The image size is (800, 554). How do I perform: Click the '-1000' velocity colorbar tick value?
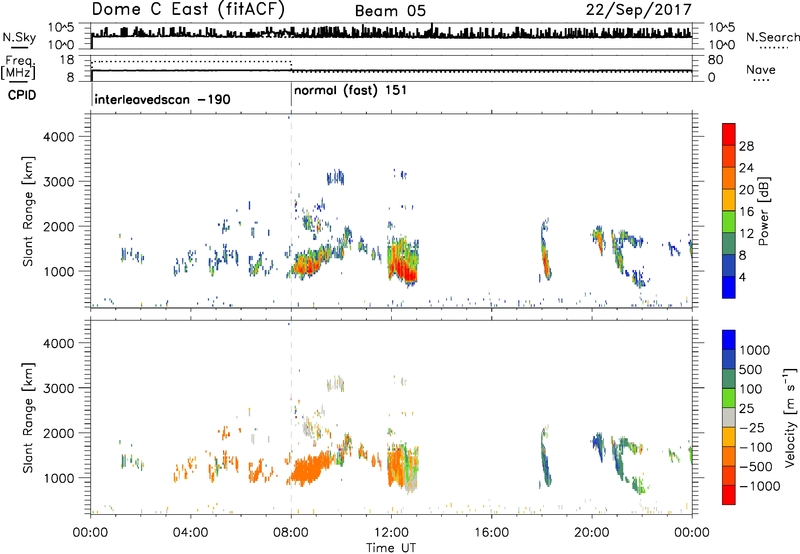pyautogui.click(x=760, y=486)
